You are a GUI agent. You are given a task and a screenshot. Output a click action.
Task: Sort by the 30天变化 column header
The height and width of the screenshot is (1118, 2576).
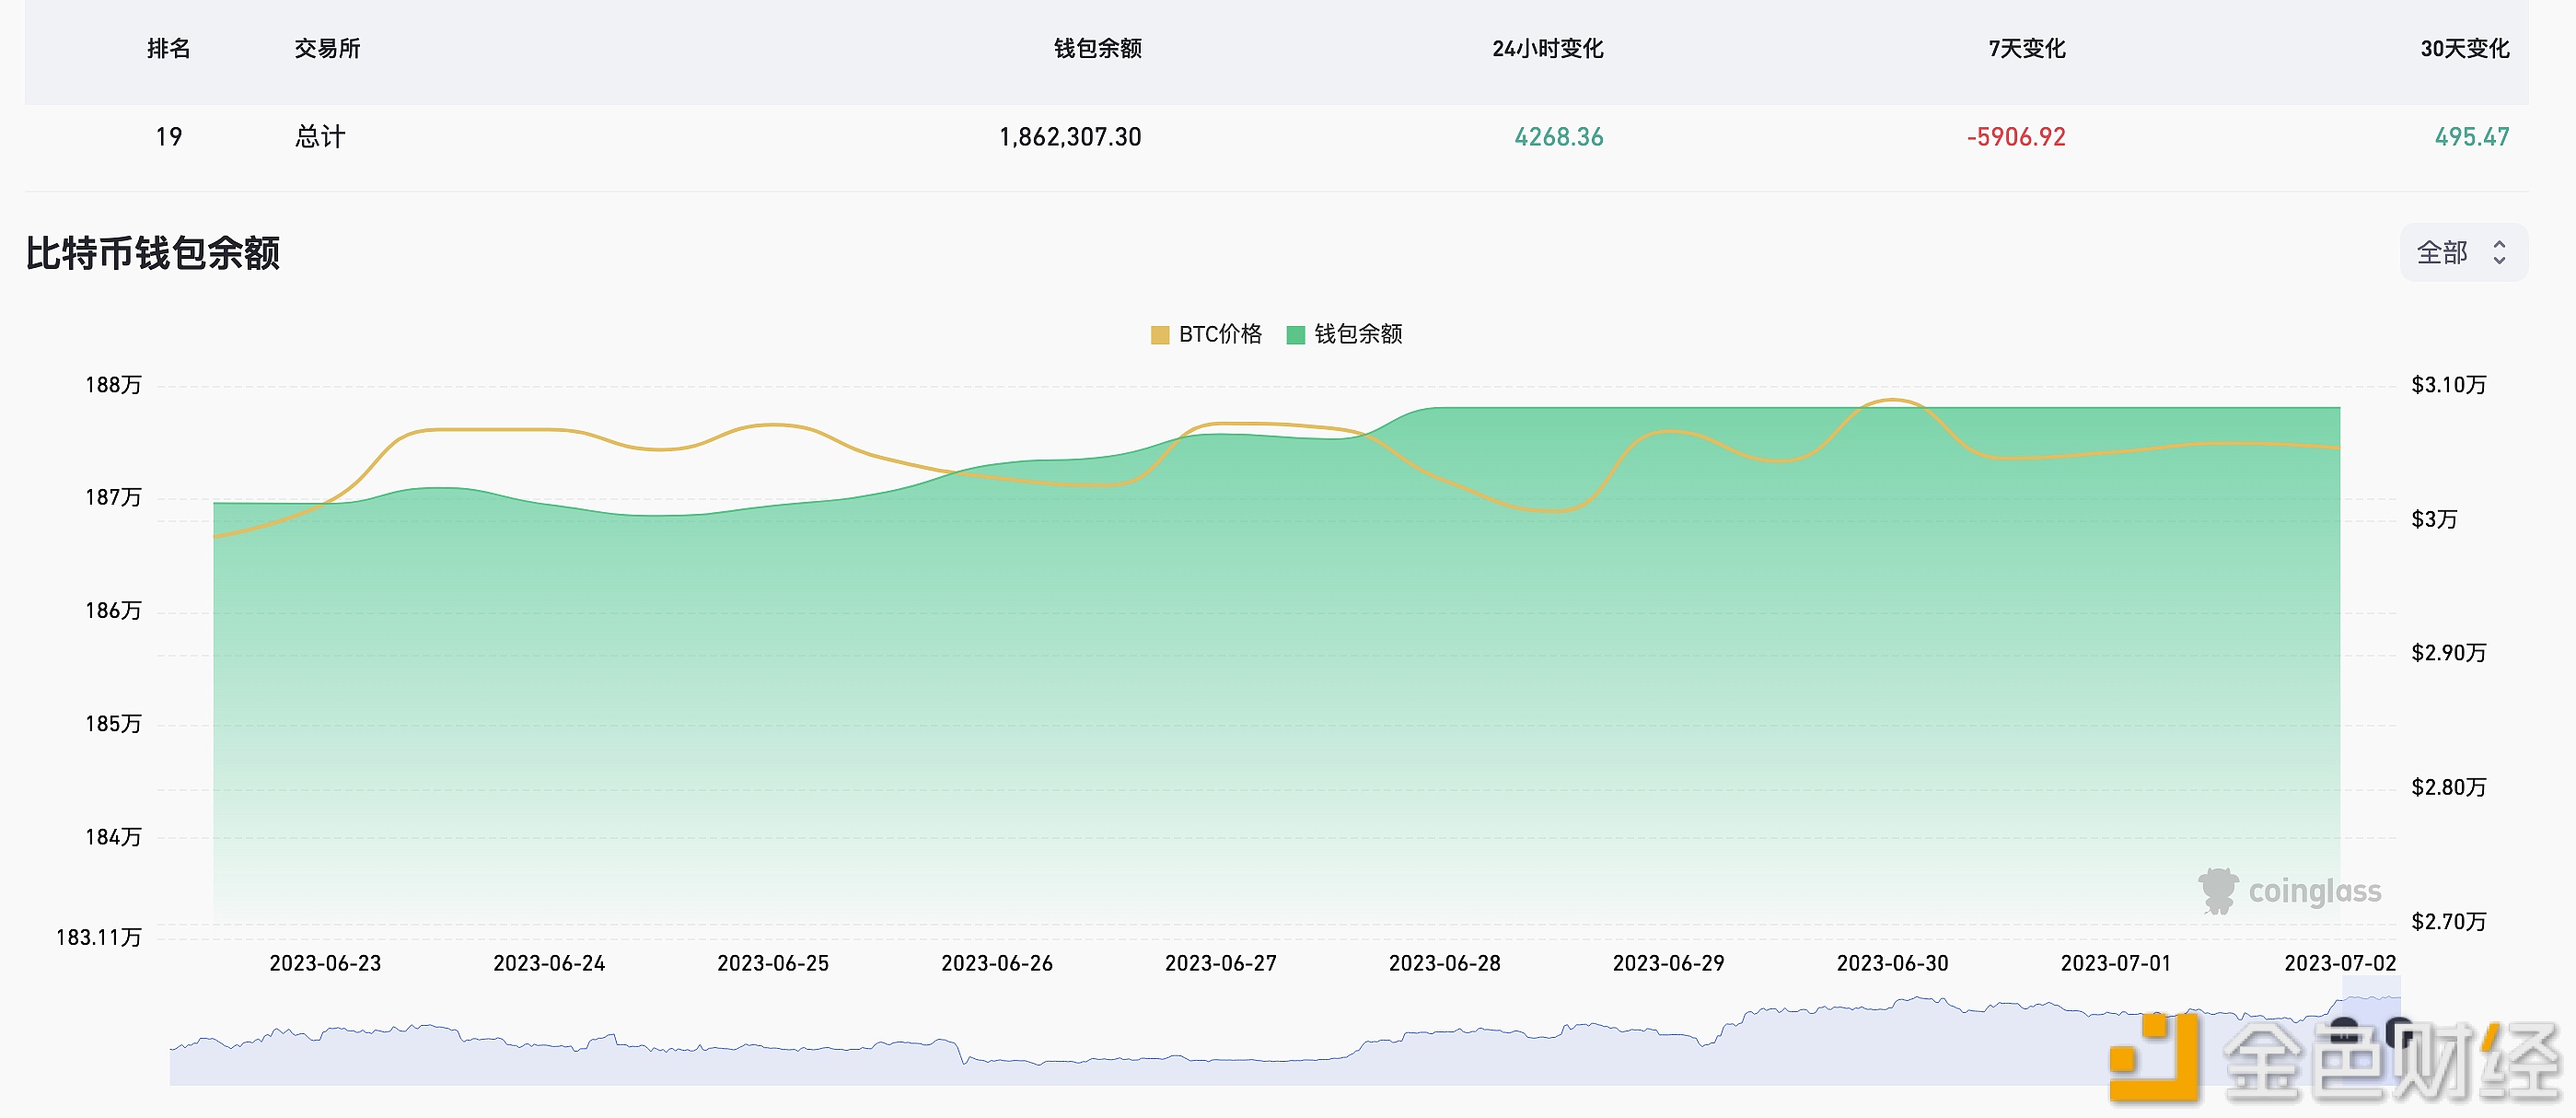tap(2464, 48)
